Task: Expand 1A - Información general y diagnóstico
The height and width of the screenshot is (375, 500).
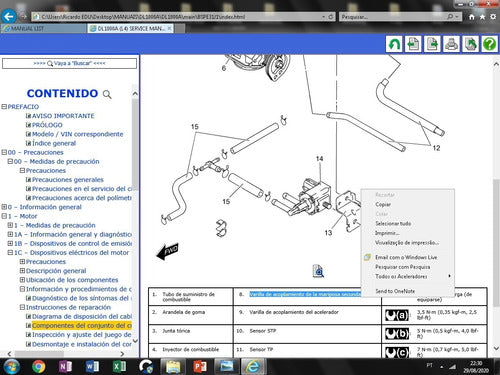Action: pos(10,234)
